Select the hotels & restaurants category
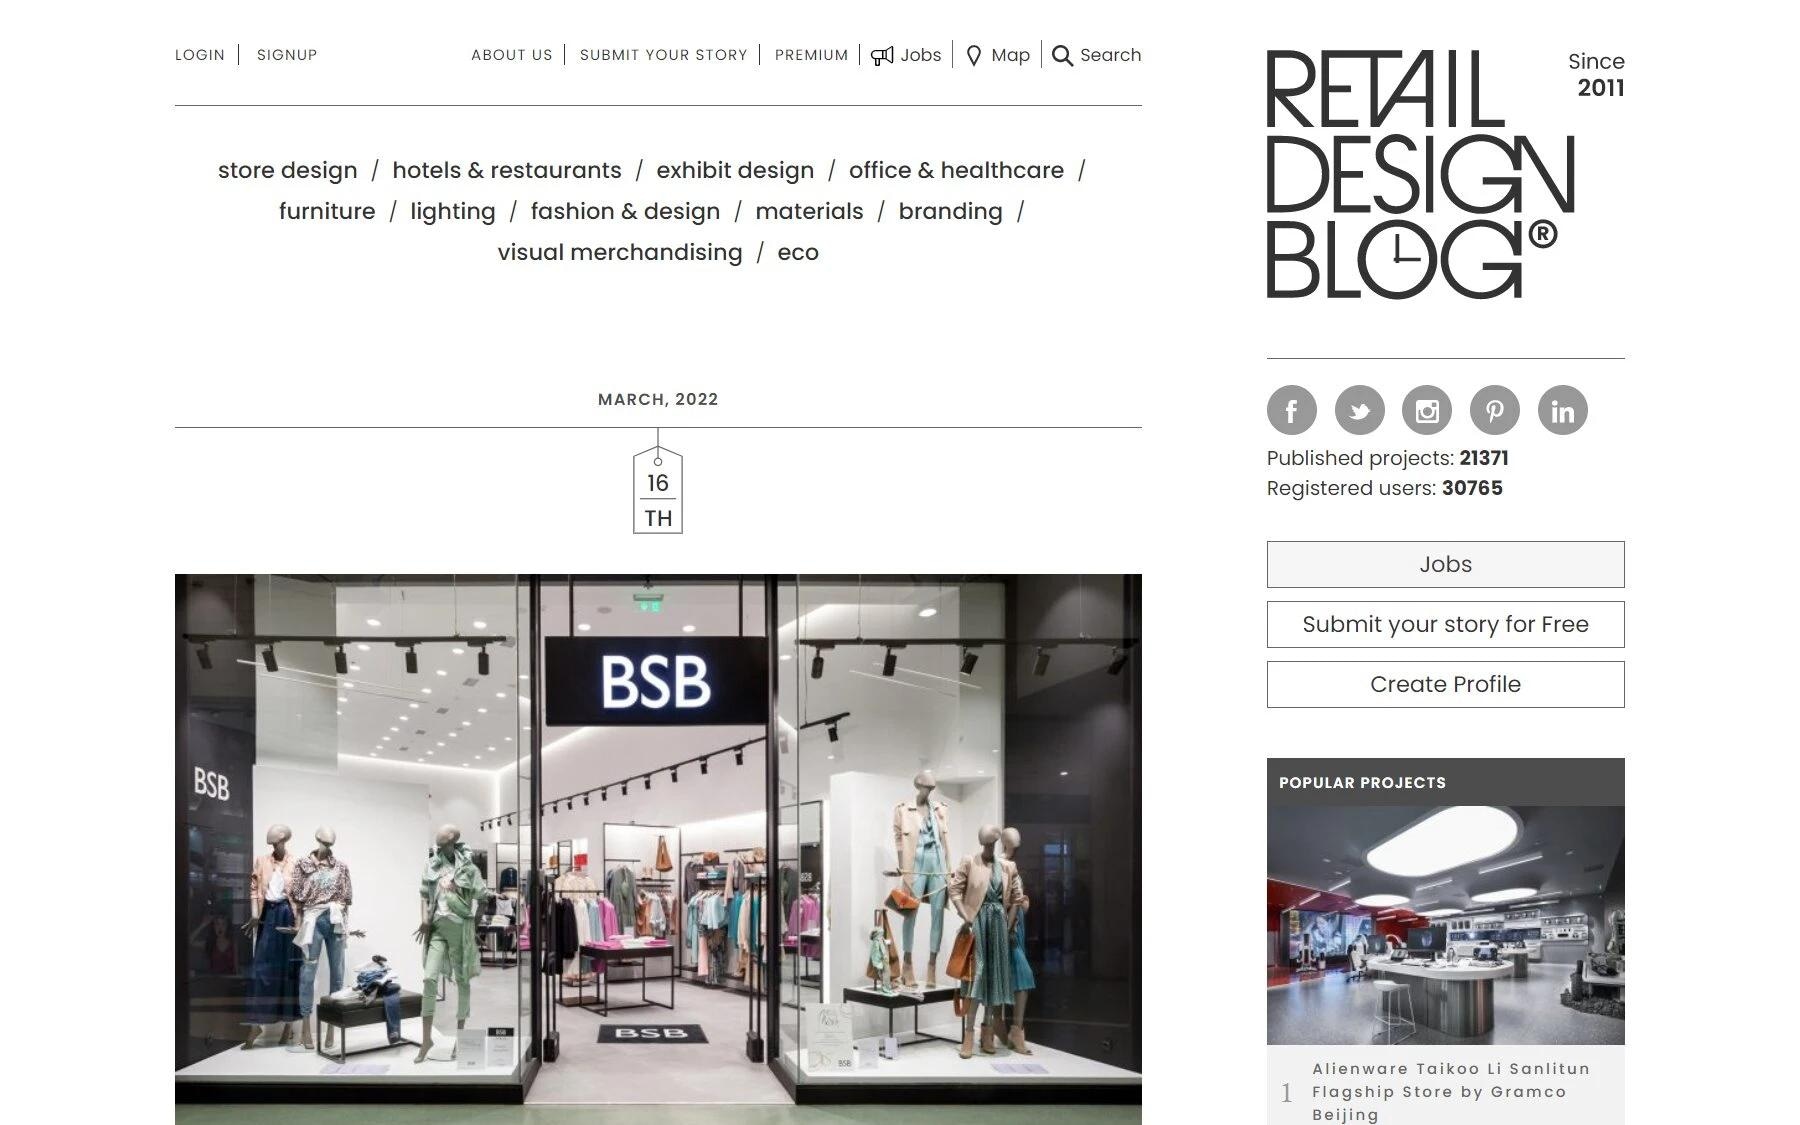The height and width of the screenshot is (1125, 1800). (507, 170)
